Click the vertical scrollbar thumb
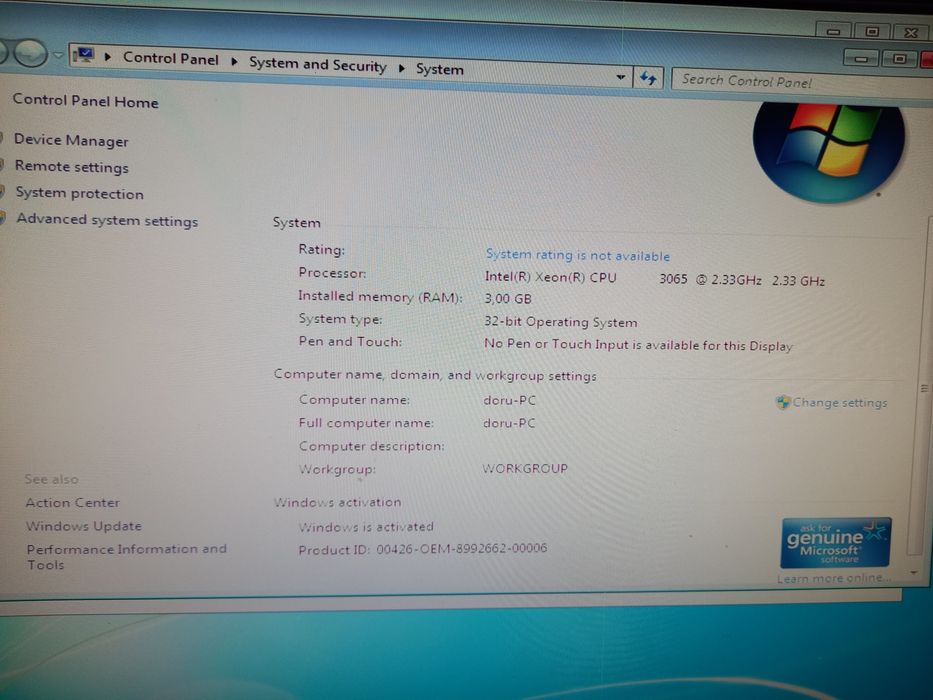 924,388
